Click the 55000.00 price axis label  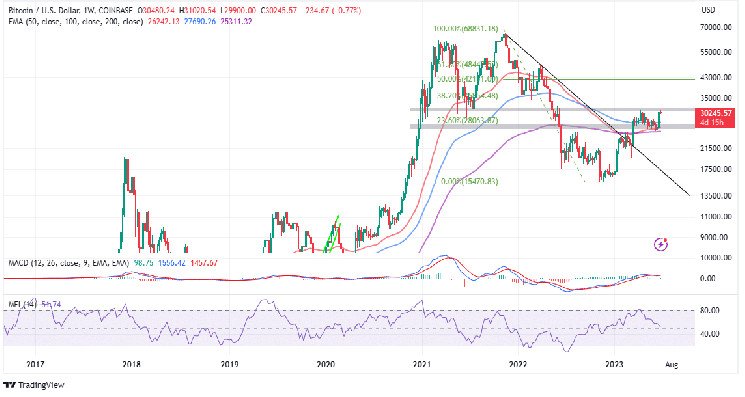coord(716,52)
